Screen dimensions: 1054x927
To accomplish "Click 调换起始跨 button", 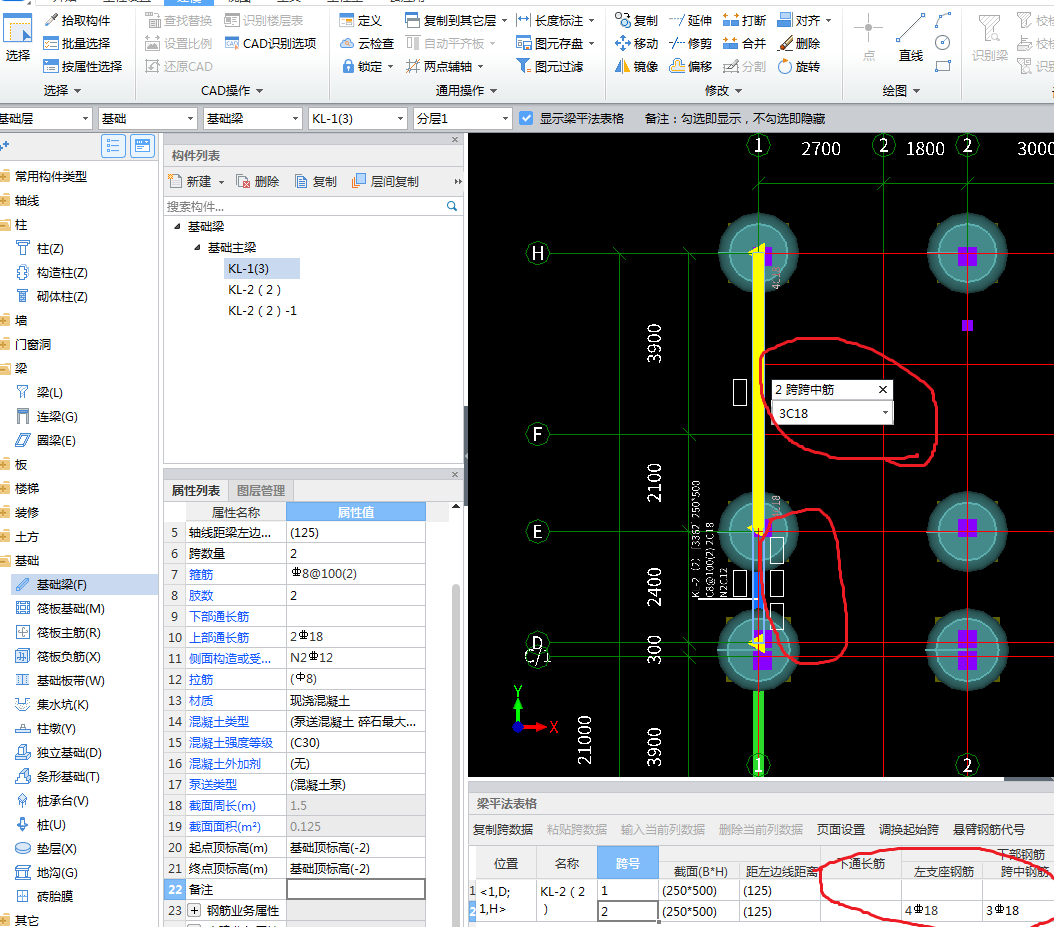I will pos(909,830).
